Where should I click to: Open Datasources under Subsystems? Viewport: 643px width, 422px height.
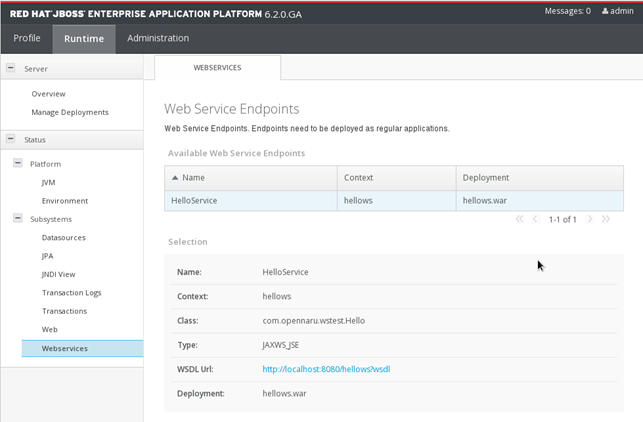(64, 237)
